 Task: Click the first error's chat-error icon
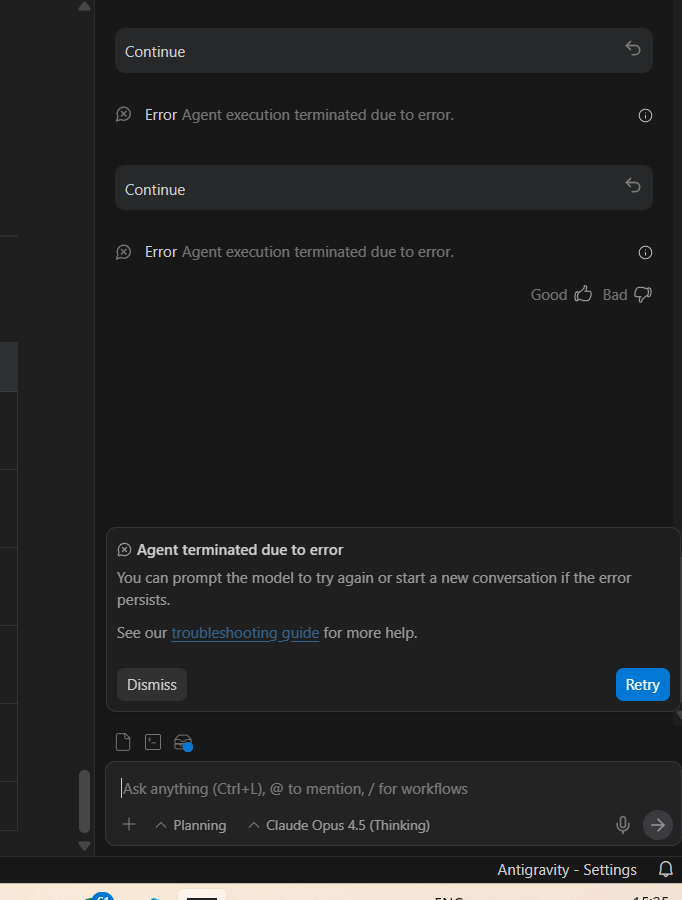tap(123, 115)
